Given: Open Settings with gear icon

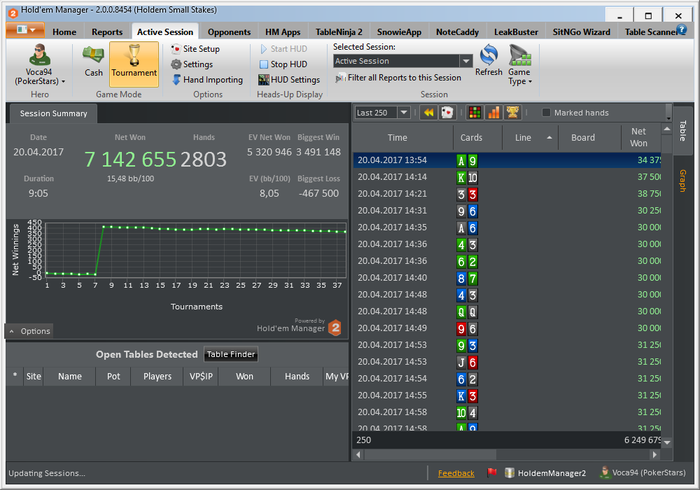Looking at the screenshot, I should [x=192, y=64].
